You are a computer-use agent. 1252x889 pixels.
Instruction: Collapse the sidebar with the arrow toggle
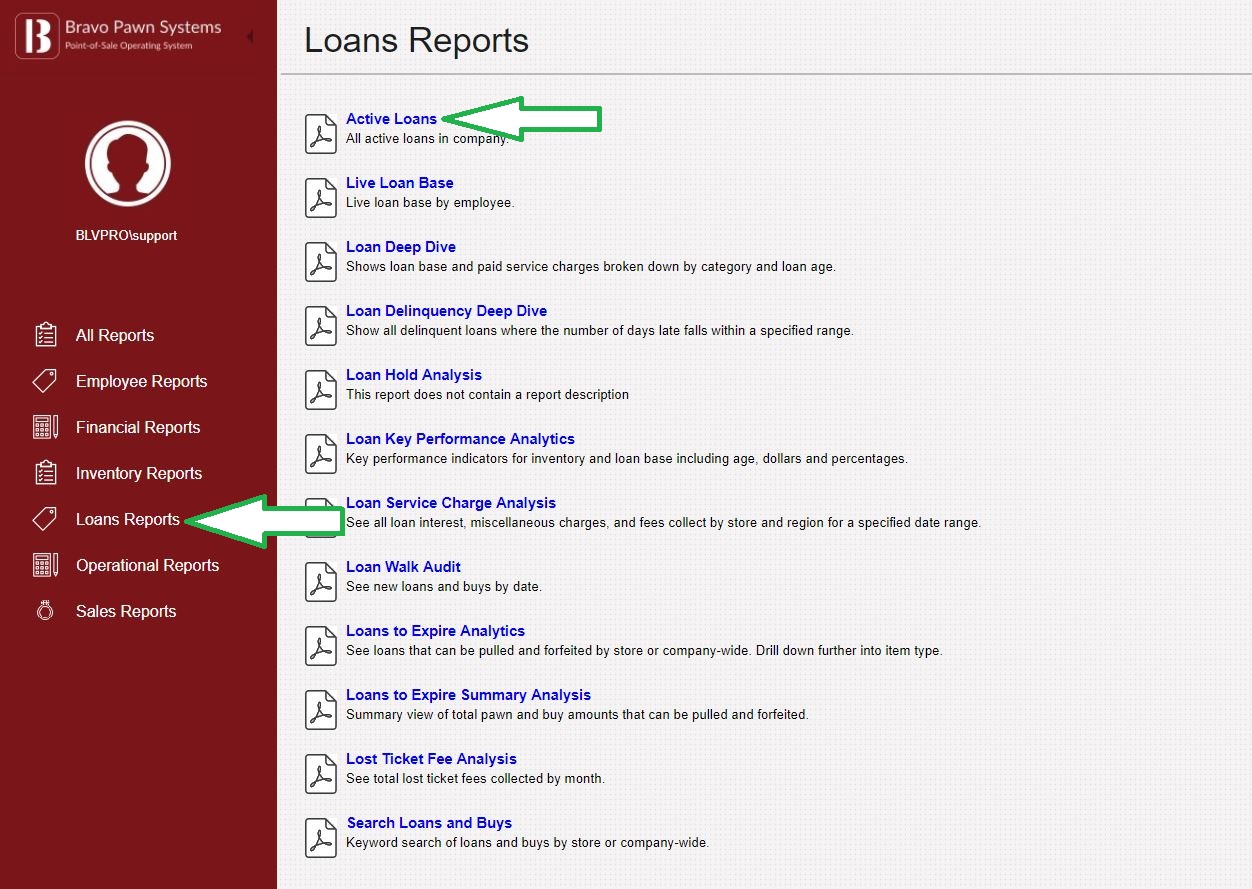pos(249,36)
